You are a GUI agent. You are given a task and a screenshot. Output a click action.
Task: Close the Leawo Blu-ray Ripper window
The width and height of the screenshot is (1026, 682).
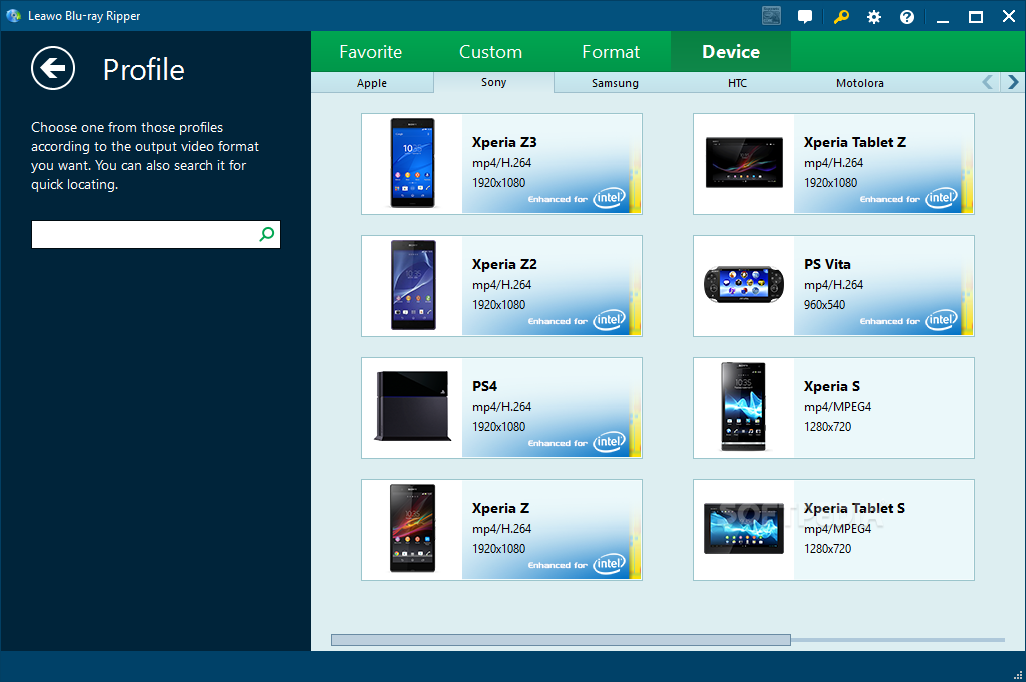[1009, 16]
